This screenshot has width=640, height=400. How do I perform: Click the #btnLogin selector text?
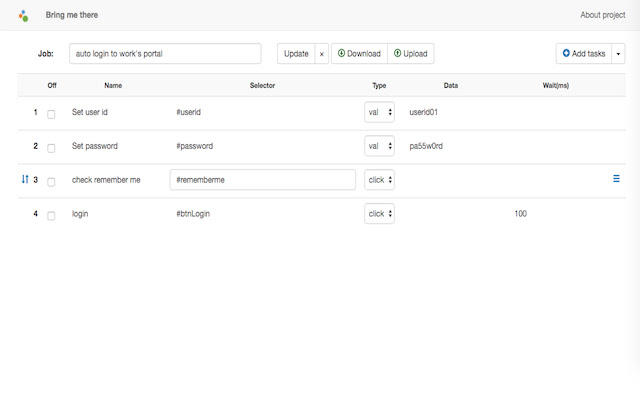coord(193,214)
